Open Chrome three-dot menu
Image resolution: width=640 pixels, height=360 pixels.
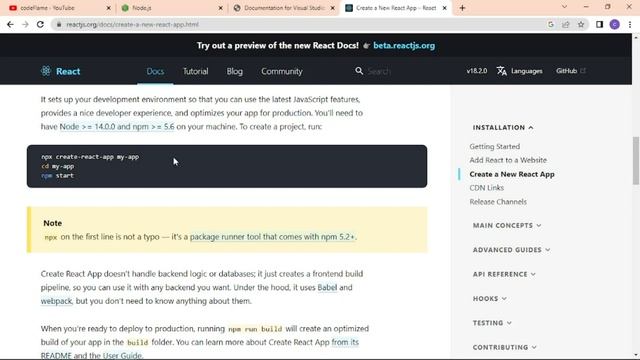point(630,24)
